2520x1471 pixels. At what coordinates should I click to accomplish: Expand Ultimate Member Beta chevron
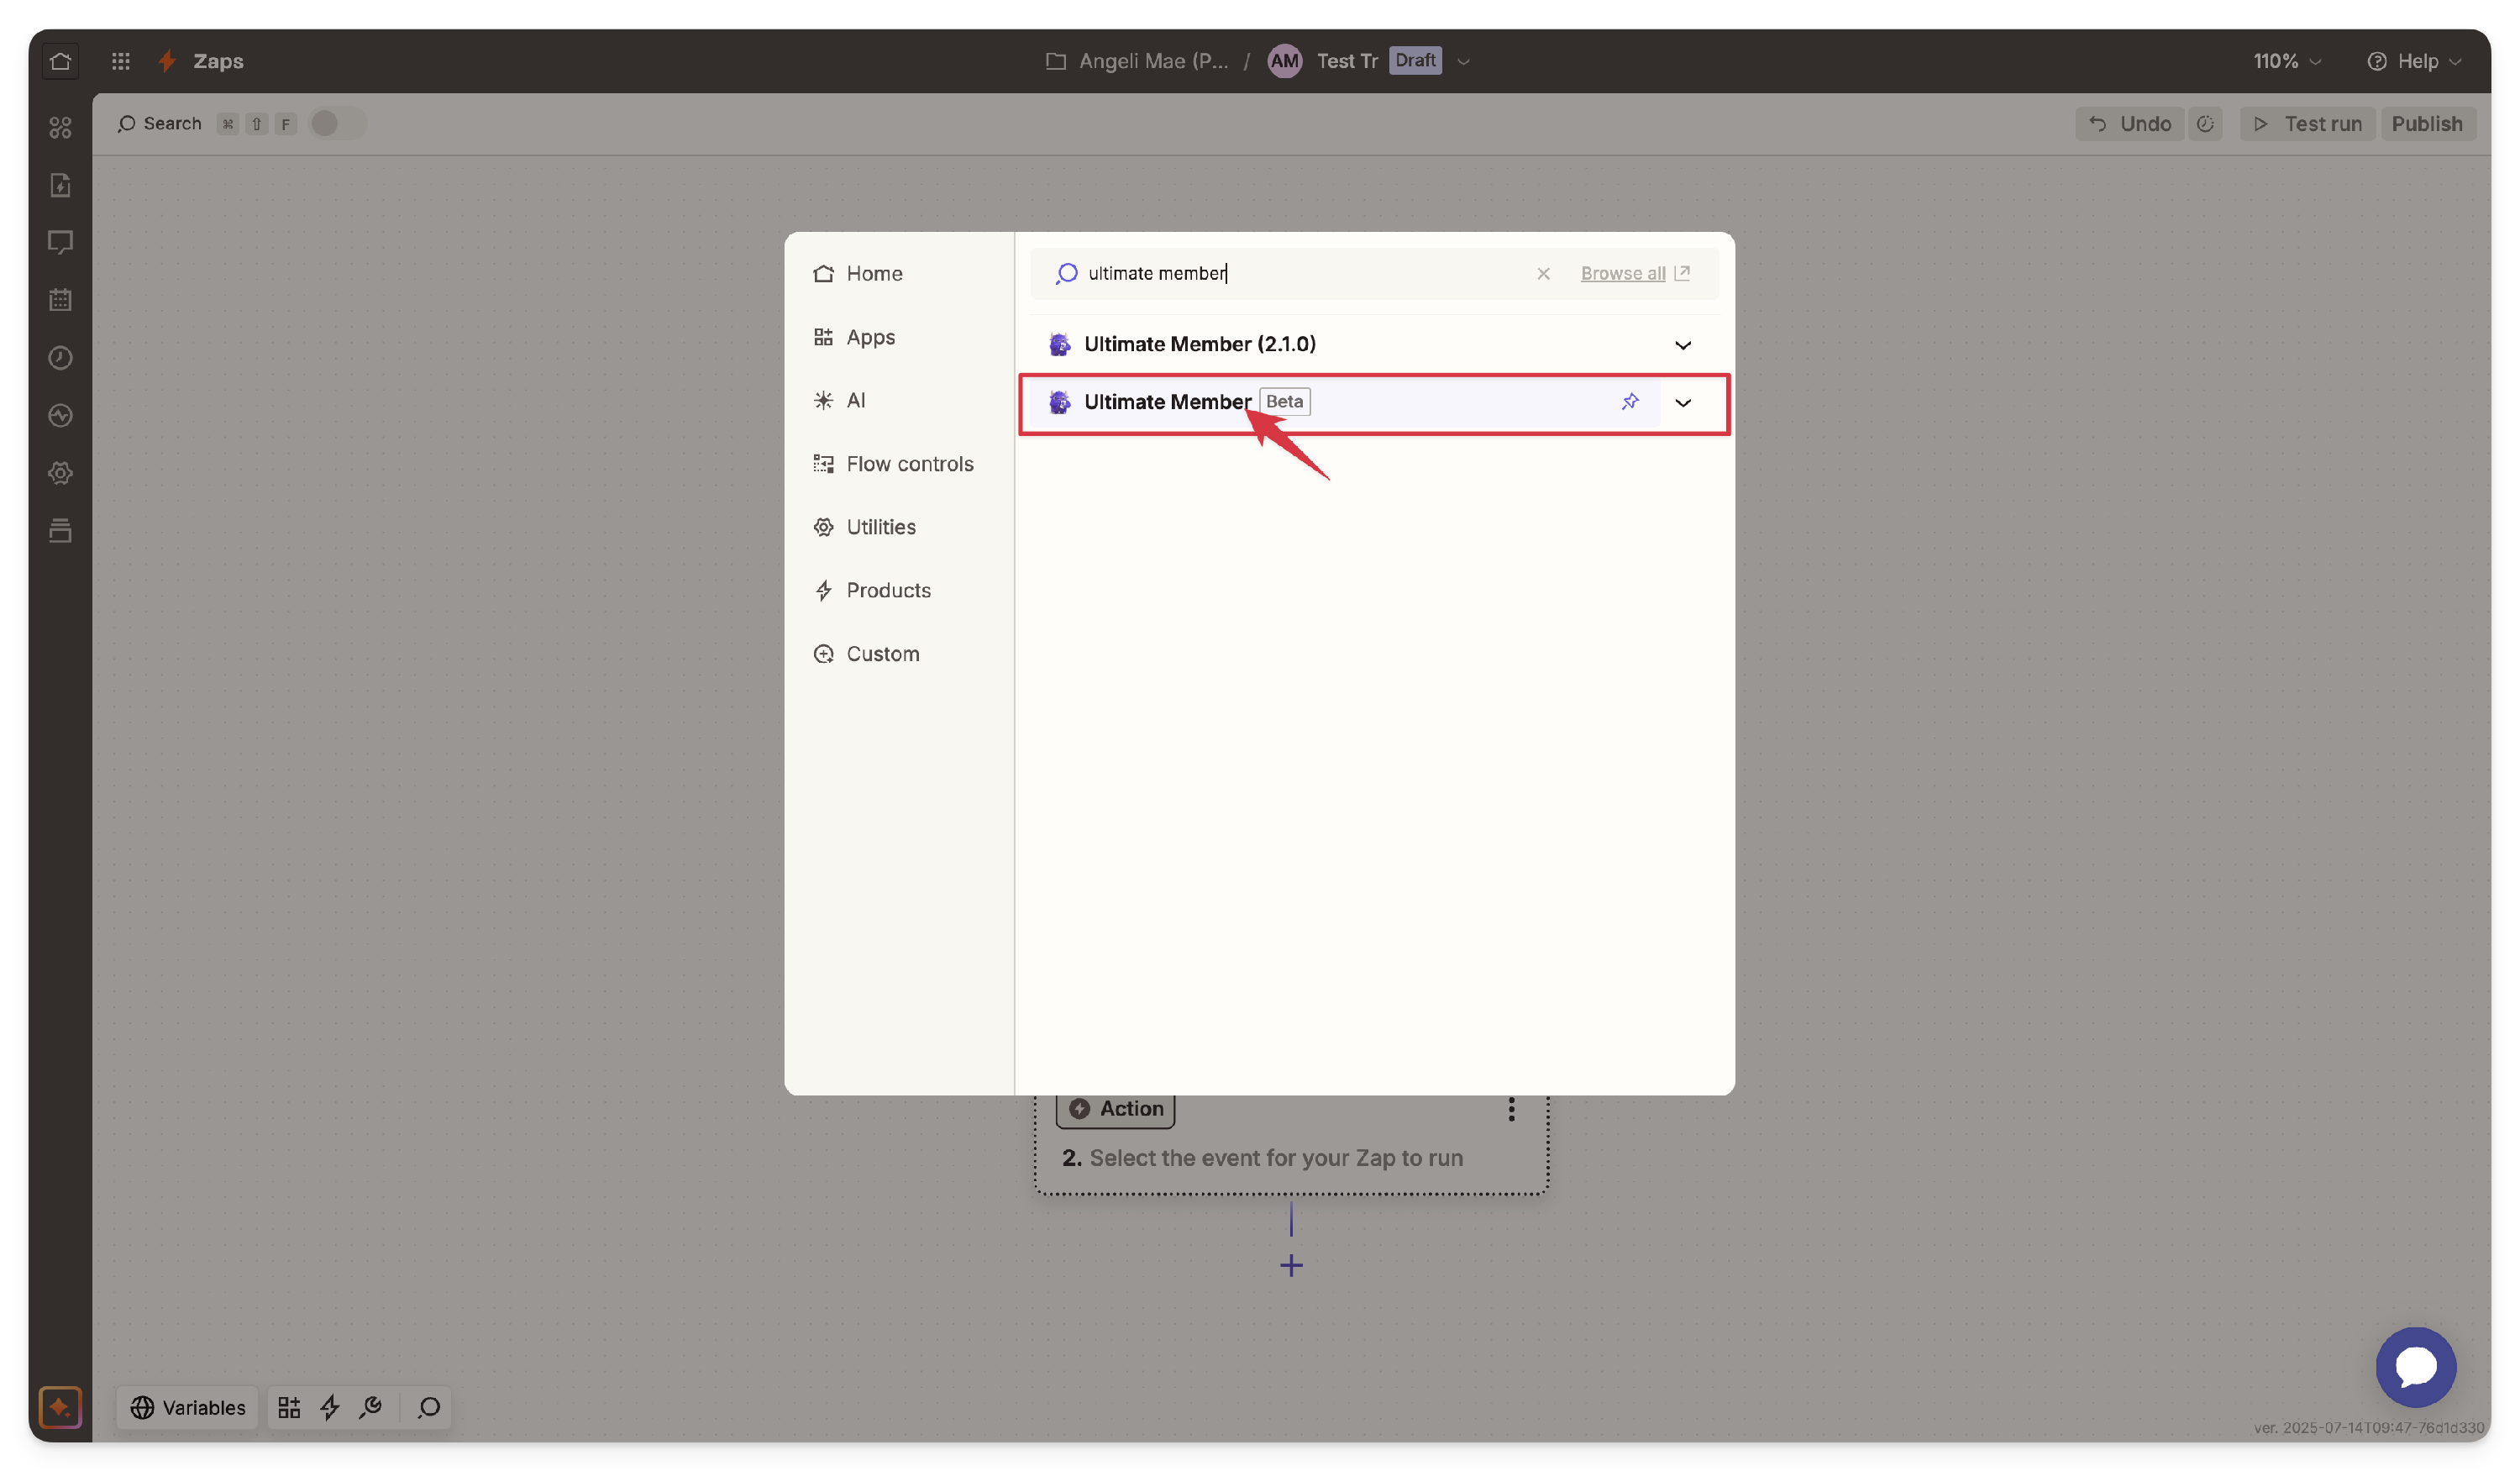pos(1682,402)
